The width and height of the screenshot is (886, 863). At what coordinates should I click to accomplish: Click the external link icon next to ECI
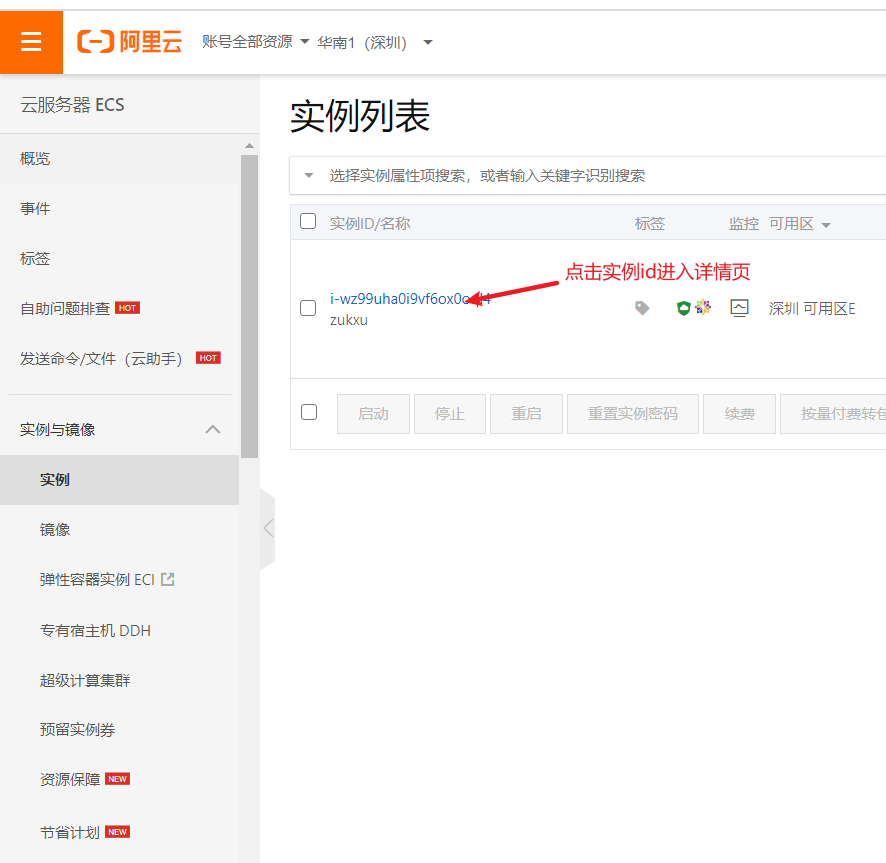168,579
